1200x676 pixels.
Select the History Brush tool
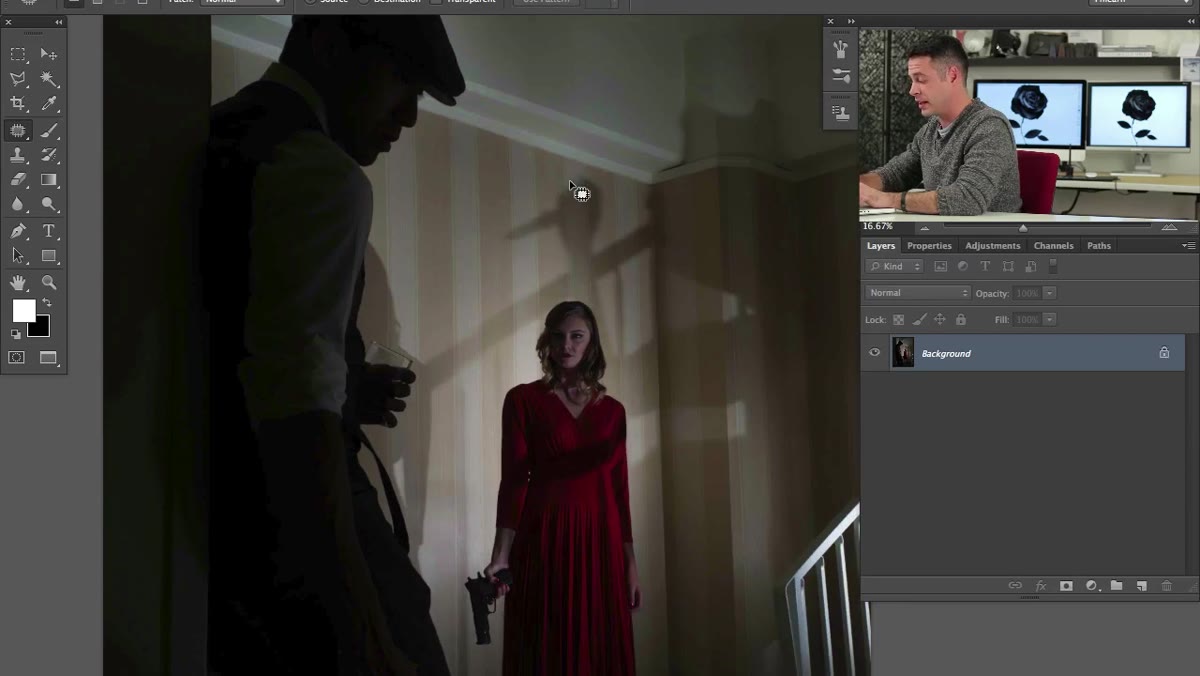[49, 155]
